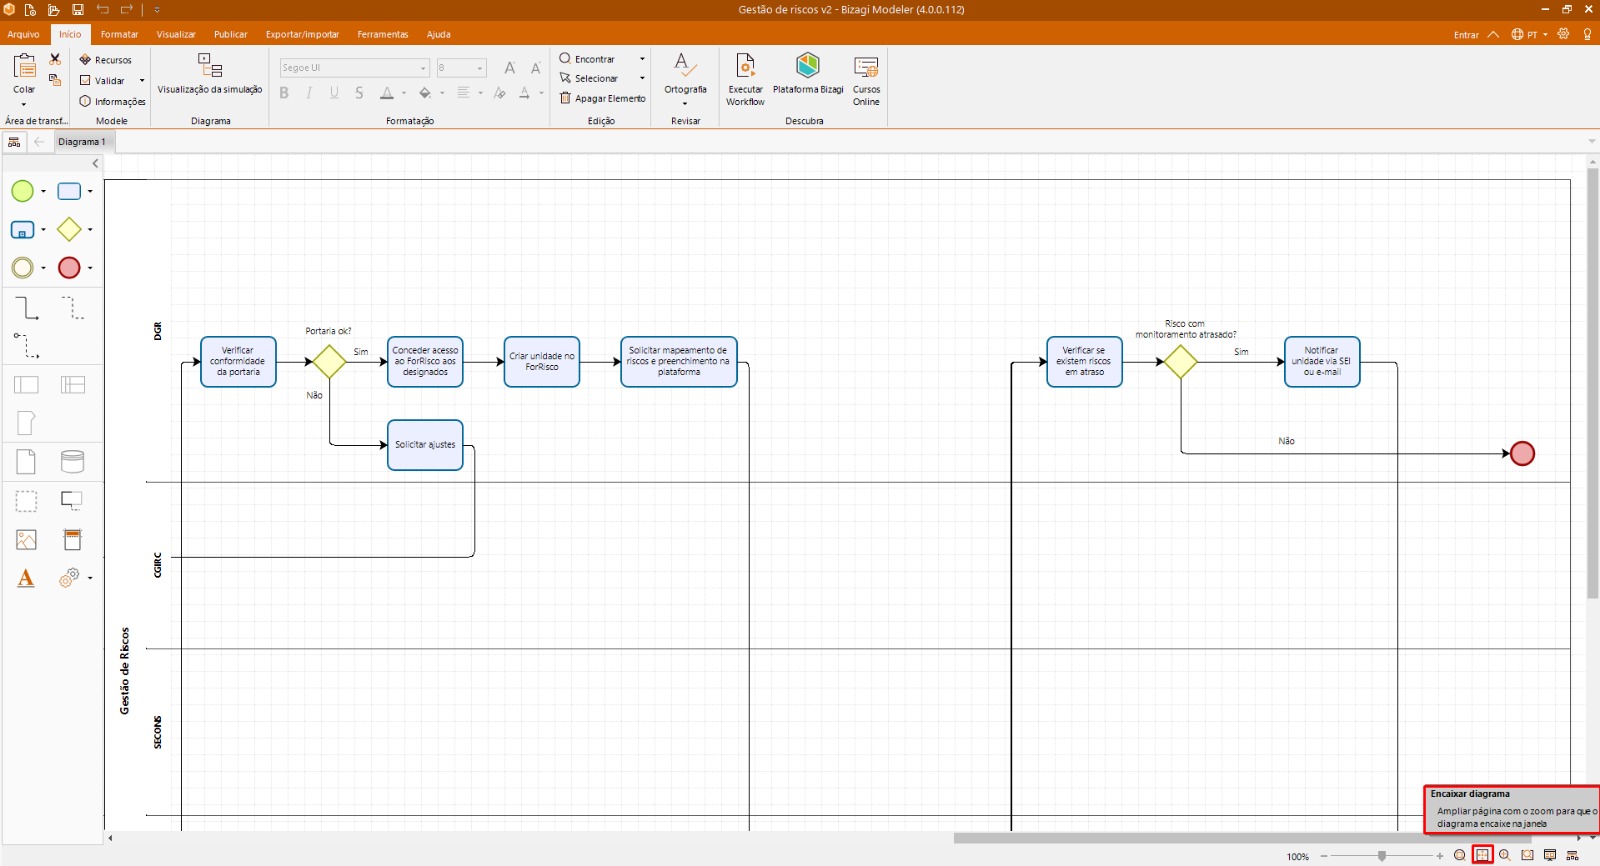This screenshot has height=866, width=1600.
Task: Select the Task rectangle shape in palette
Action: click(x=69, y=191)
